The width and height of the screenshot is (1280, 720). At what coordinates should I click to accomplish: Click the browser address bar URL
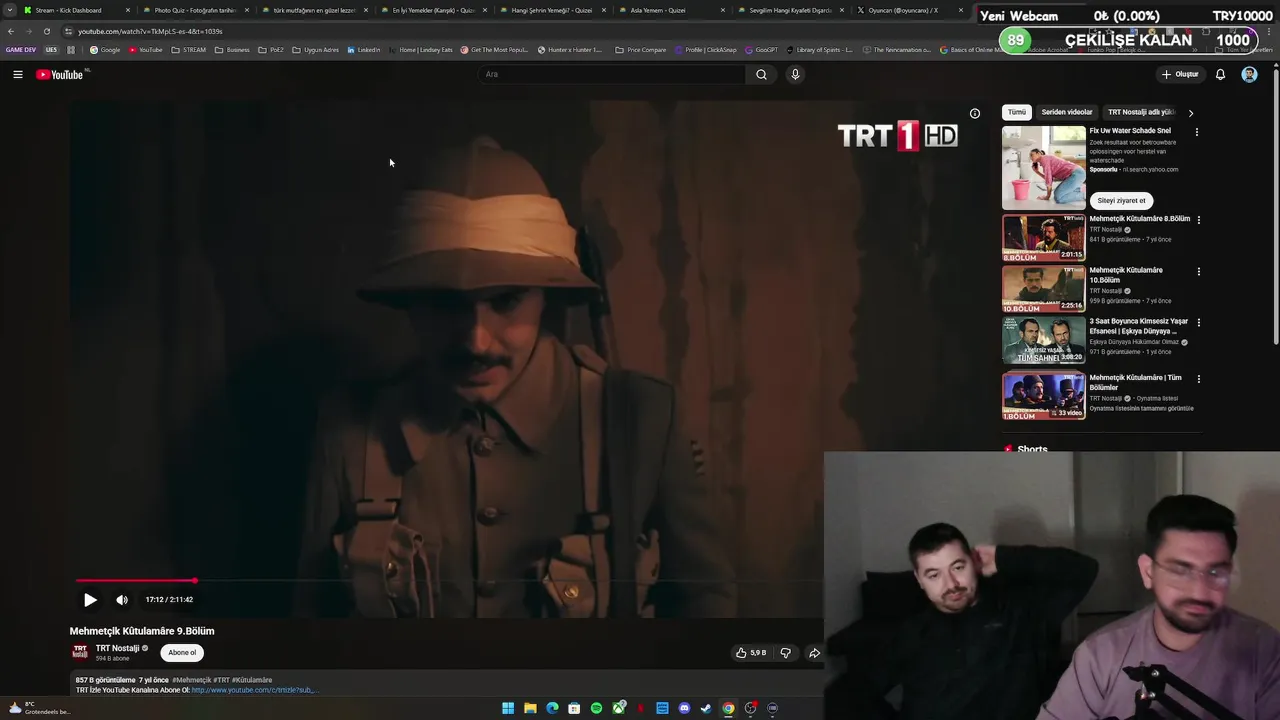point(150,31)
